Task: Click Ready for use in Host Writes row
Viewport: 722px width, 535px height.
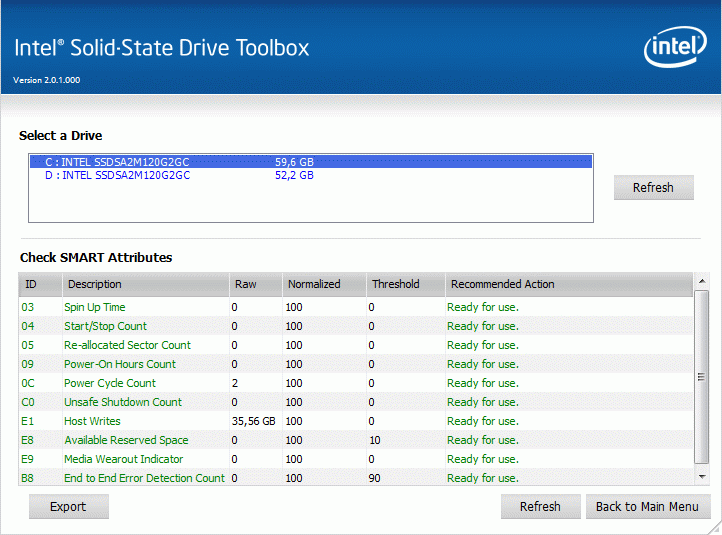Action: [483, 421]
